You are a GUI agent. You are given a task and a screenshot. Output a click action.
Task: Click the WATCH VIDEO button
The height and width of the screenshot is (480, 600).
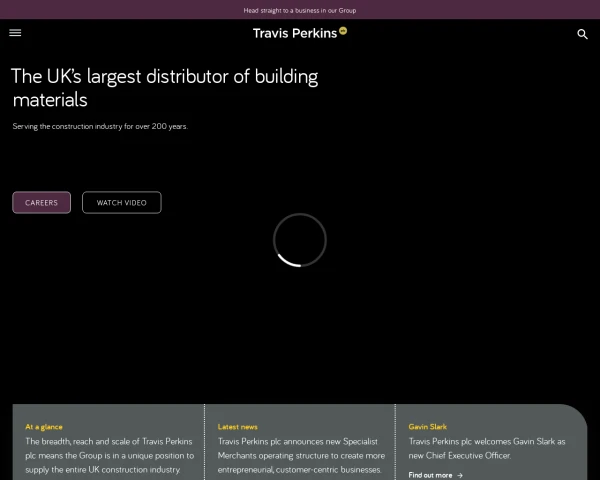[122, 202]
